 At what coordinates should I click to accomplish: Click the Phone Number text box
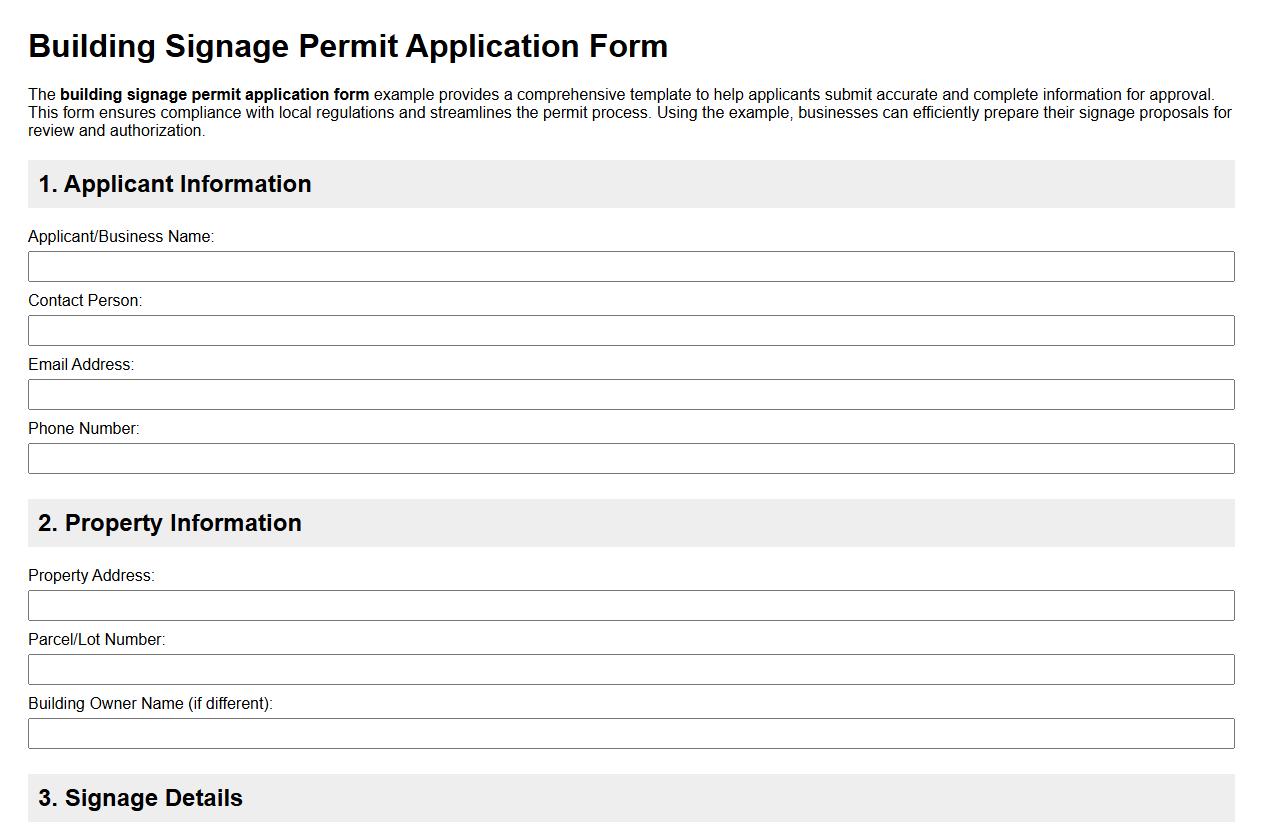click(x=631, y=458)
